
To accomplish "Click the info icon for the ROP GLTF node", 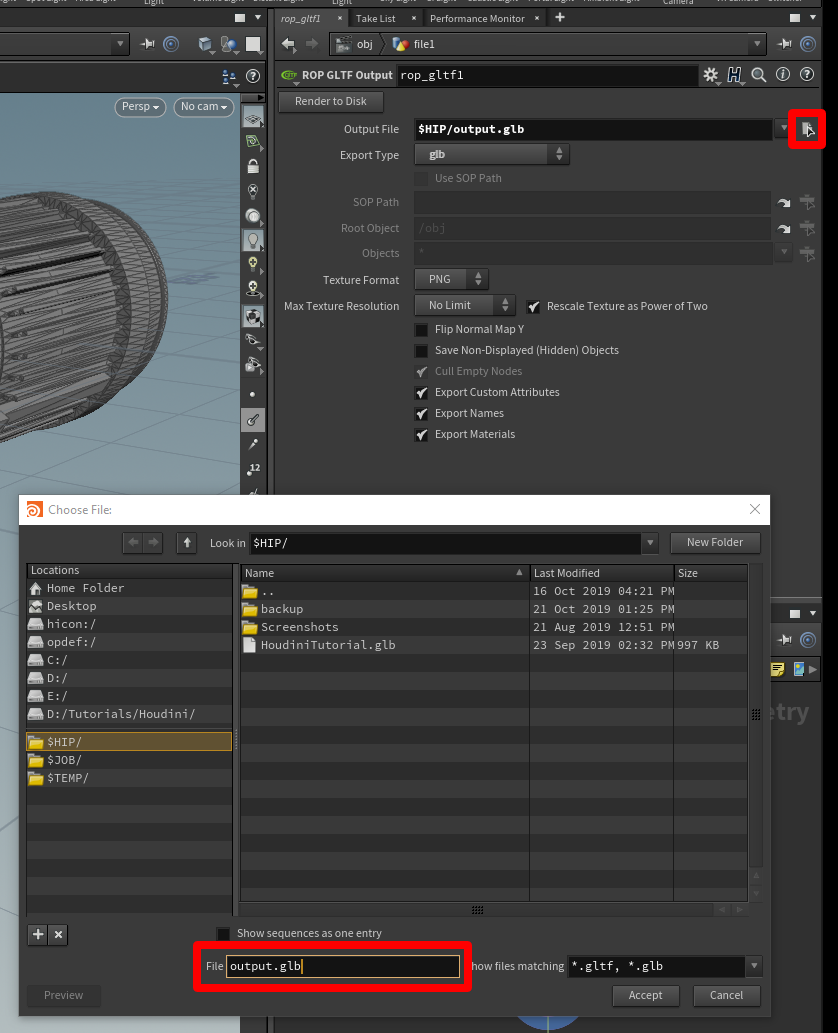I will pos(782,75).
